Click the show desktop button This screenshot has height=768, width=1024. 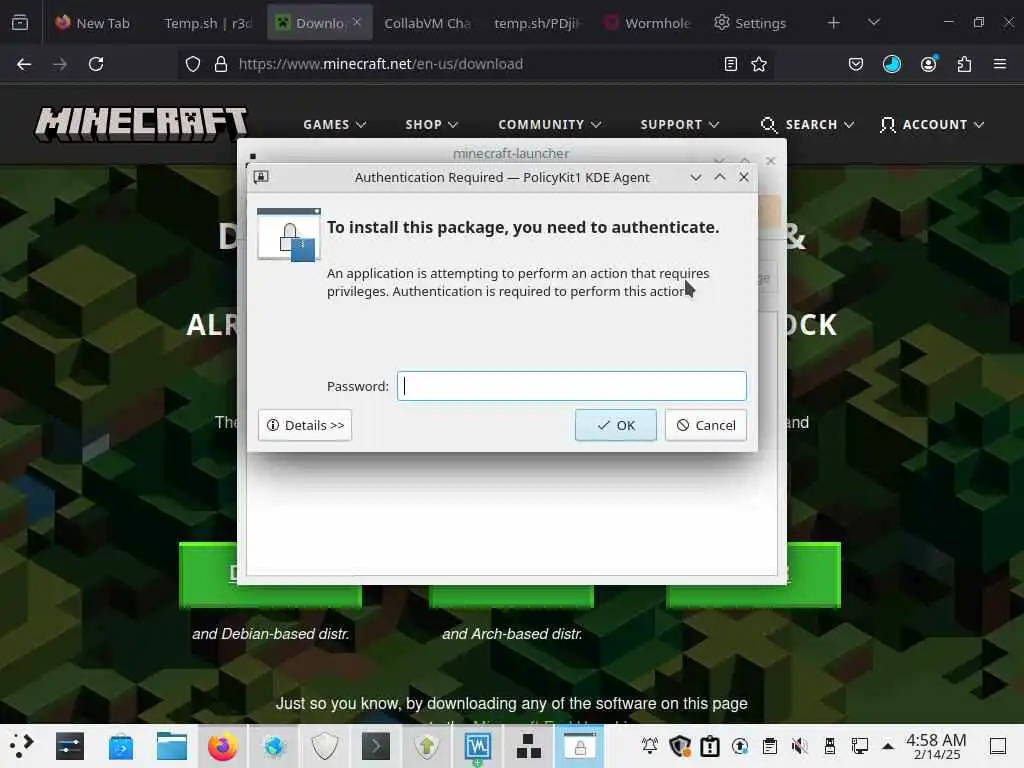point(998,746)
